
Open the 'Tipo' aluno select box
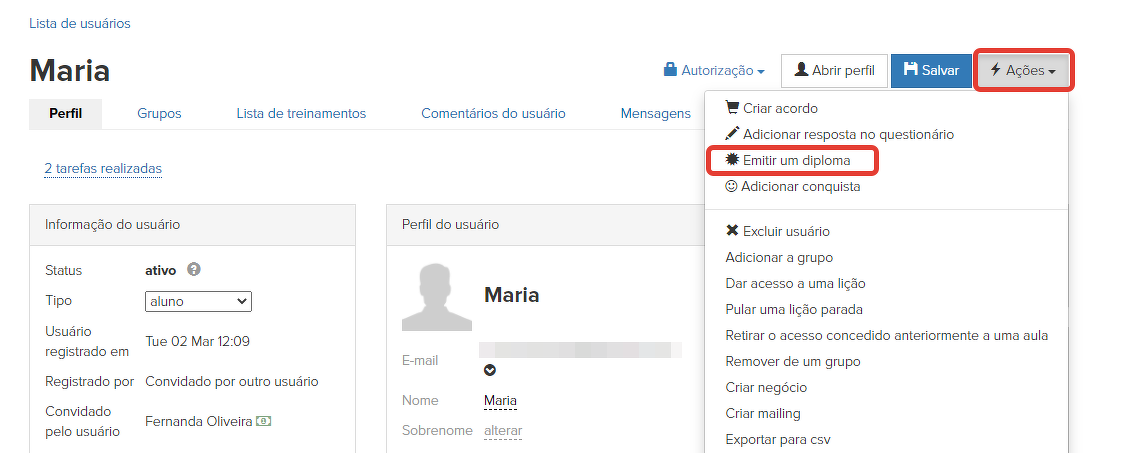click(198, 301)
